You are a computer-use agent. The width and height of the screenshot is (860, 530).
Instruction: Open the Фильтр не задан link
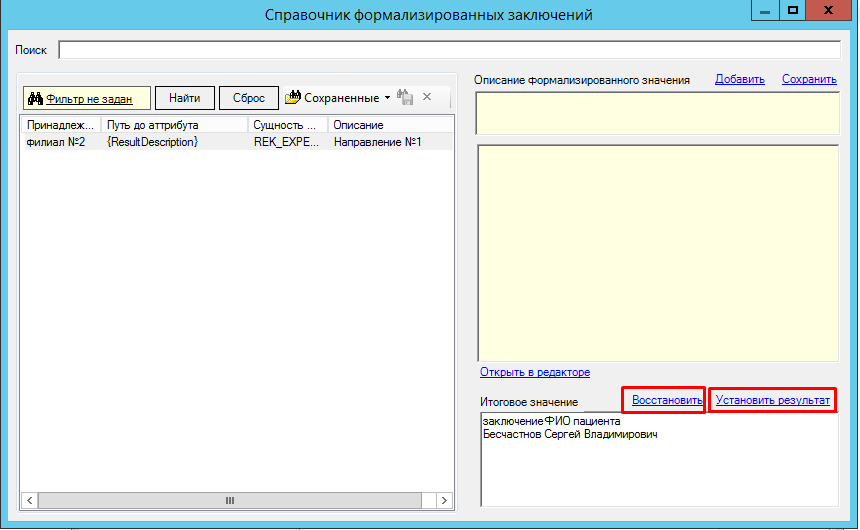pos(90,98)
